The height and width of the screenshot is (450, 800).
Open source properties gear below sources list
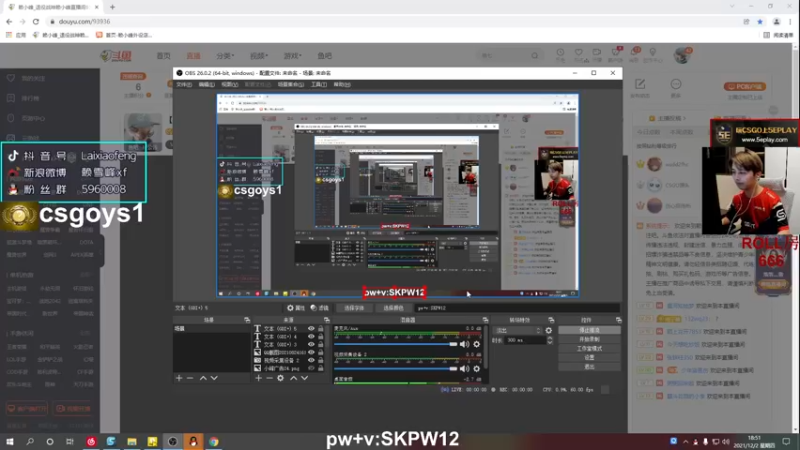(281, 378)
